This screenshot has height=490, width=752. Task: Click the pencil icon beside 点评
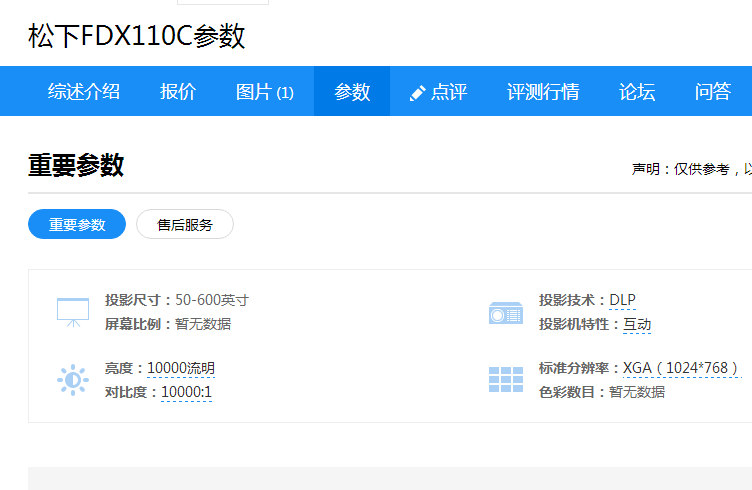coord(417,93)
